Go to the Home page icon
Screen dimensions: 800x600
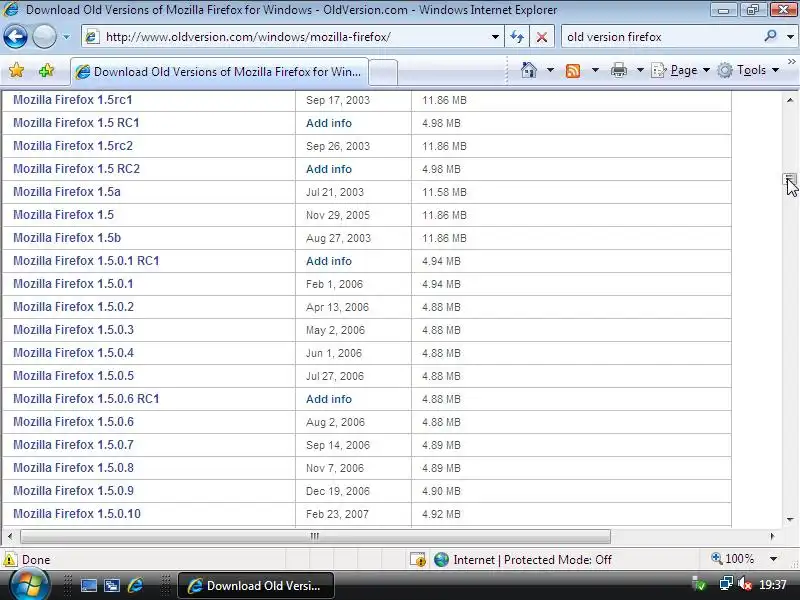tap(529, 70)
